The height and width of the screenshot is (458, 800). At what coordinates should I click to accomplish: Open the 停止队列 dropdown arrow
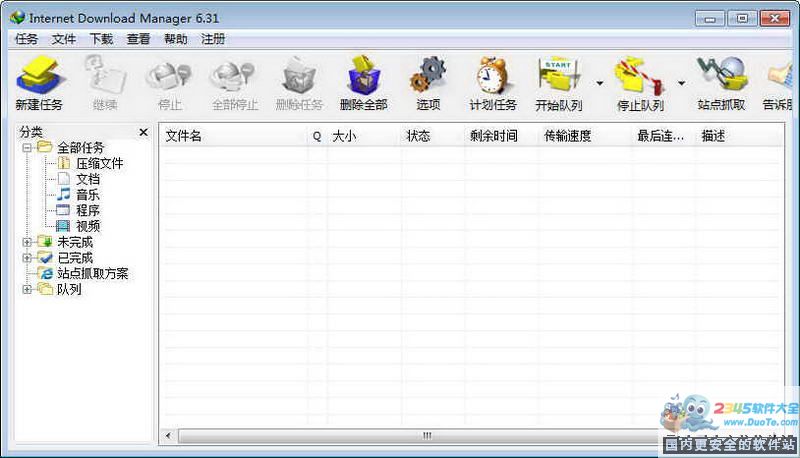tap(681, 84)
